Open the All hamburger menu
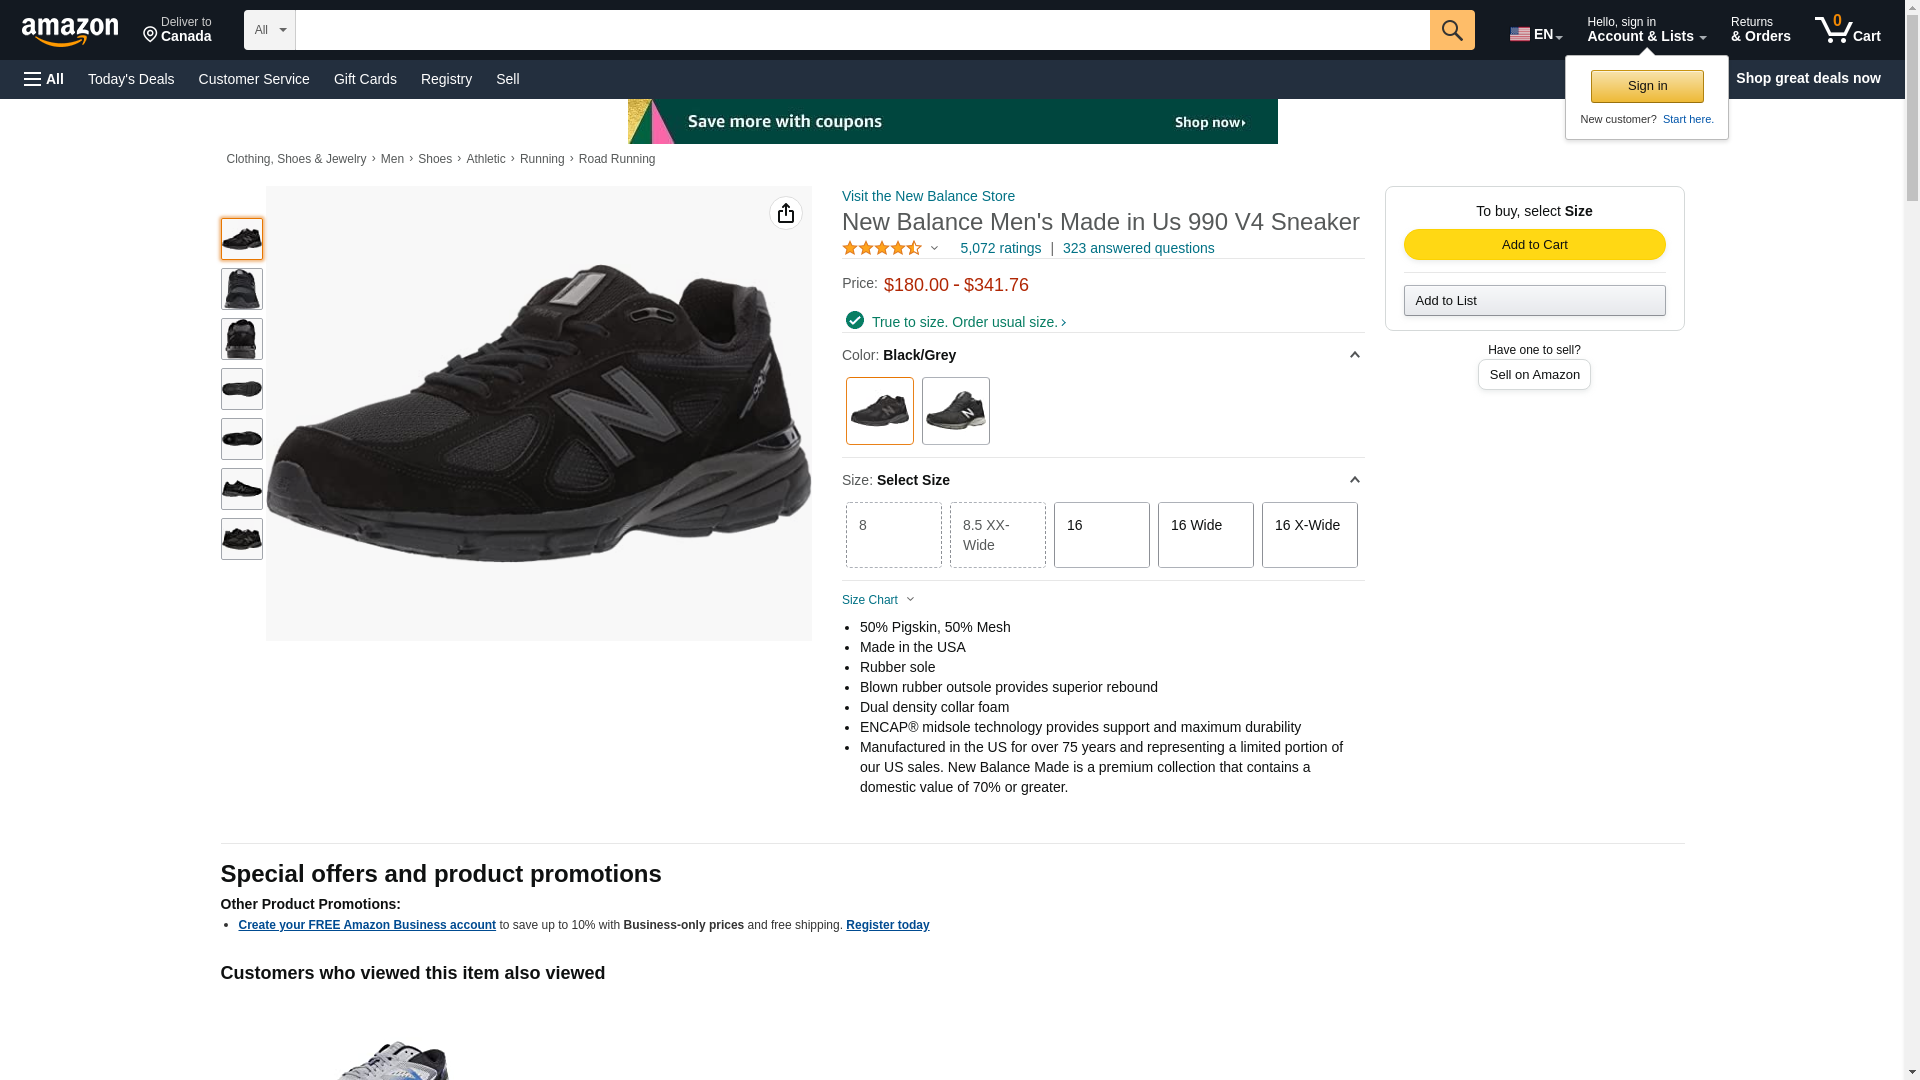 point(44,79)
